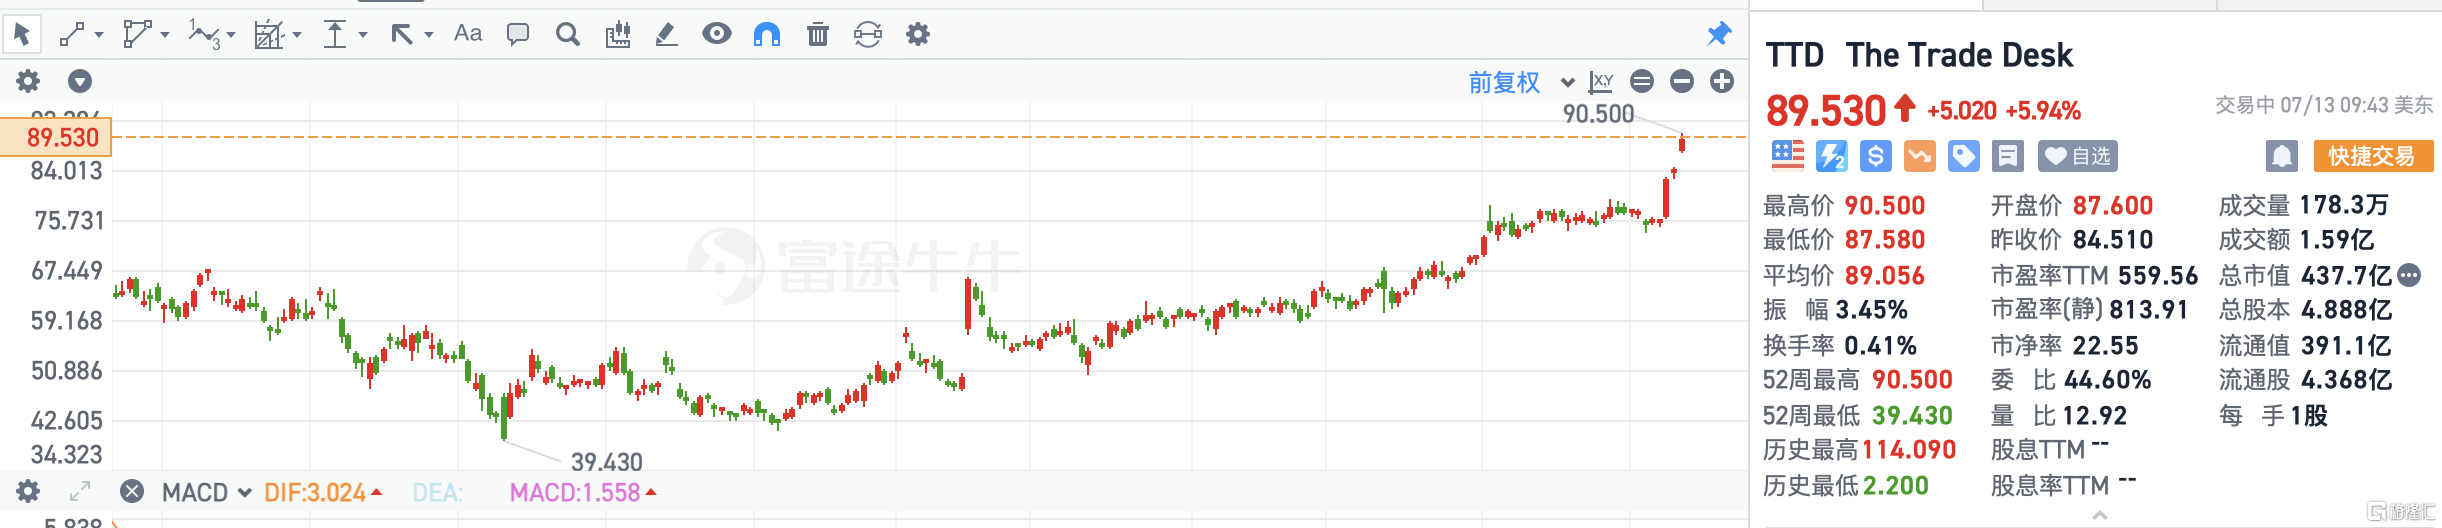Set a price alert with bell icon
Viewport: 2442px width, 528px height.
pos(2282,156)
